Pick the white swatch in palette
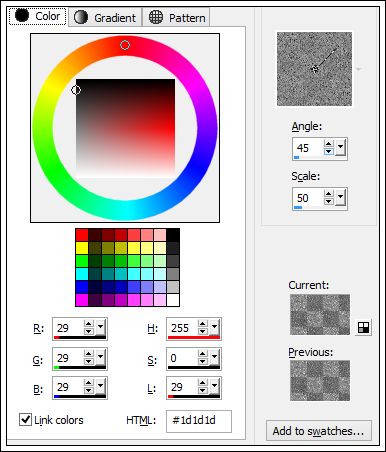This screenshot has width=386, height=452. (x=173, y=300)
